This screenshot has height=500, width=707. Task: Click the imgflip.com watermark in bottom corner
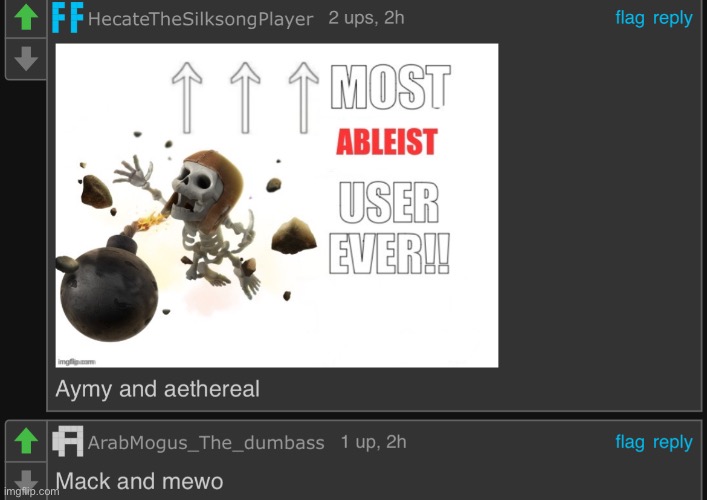point(31,491)
